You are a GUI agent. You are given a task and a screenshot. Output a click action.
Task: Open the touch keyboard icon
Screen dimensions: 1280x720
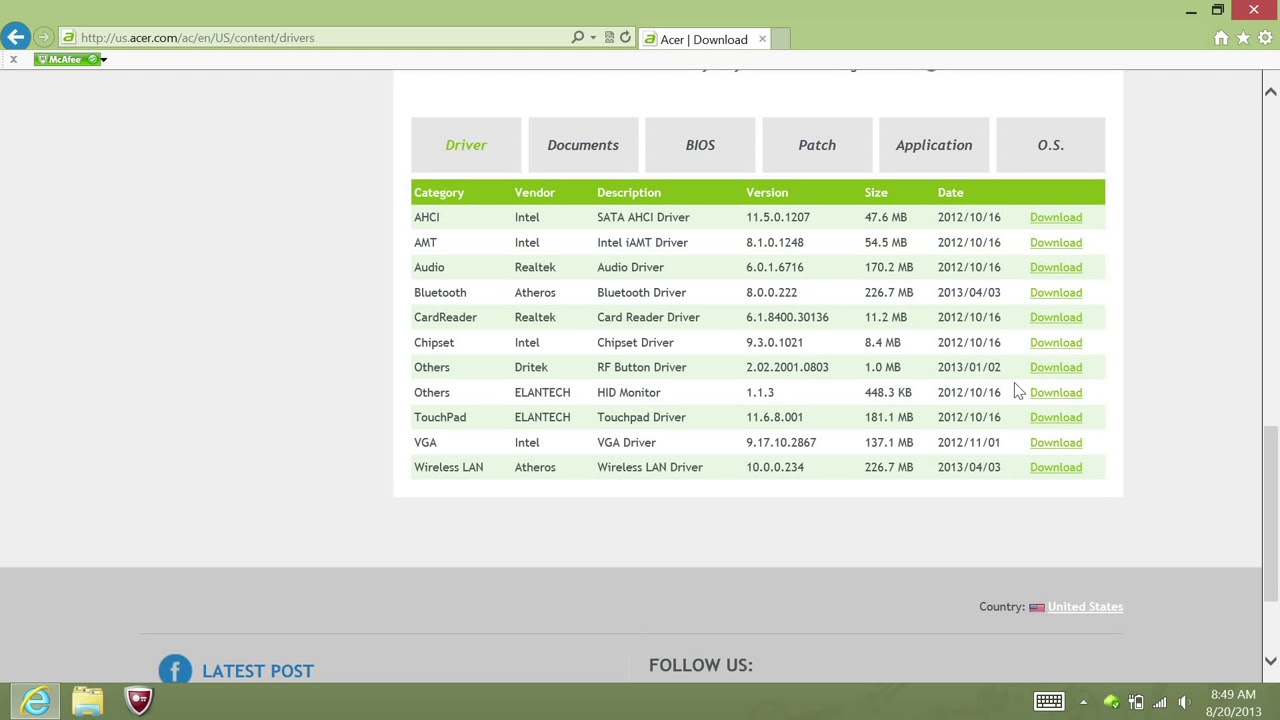[1049, 702]
